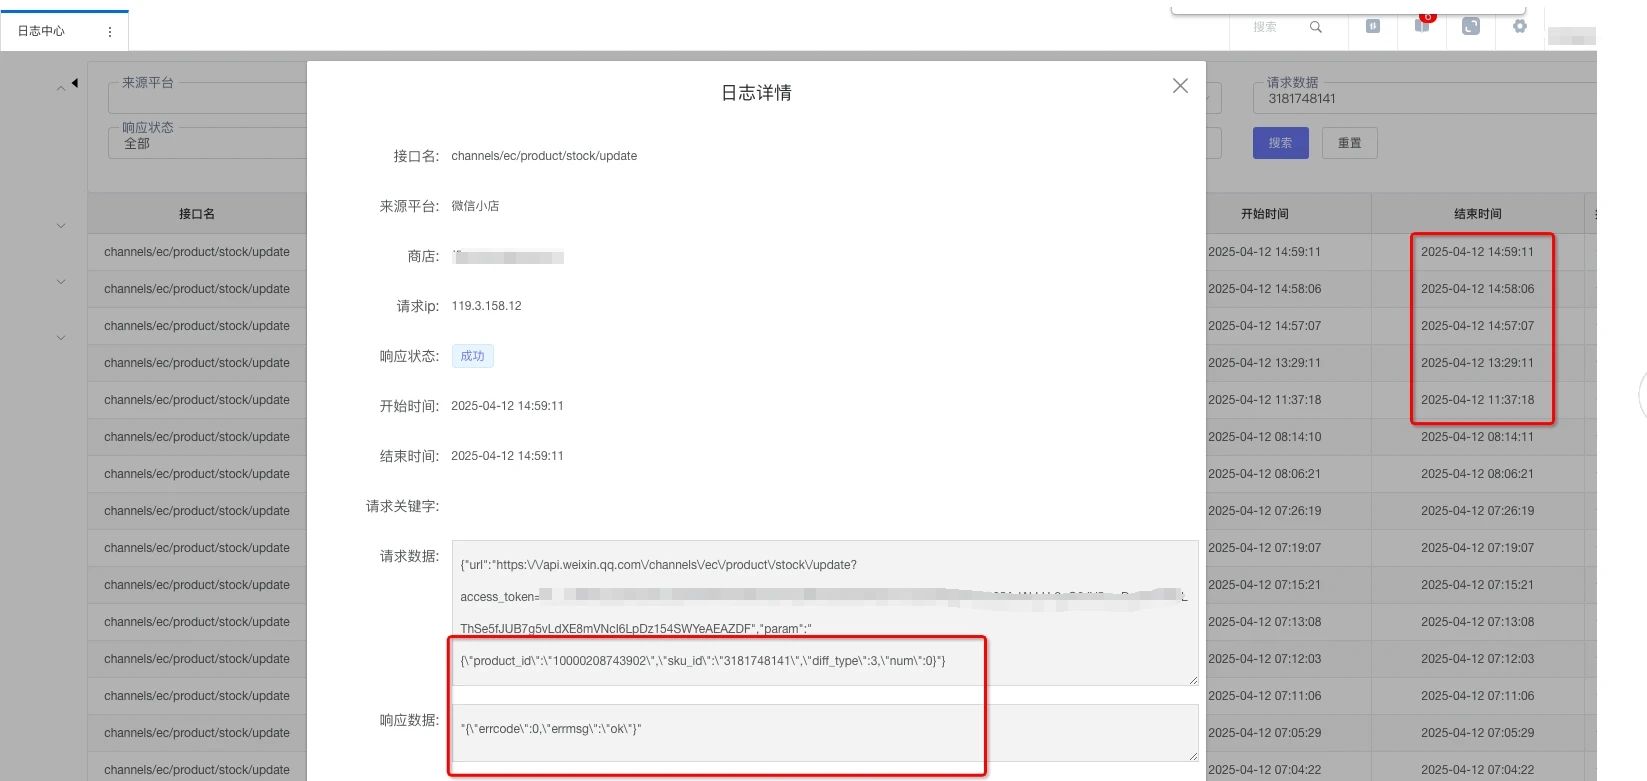Click end time cell 2025-04-12 11:37:18
1647x781 pixels.
coord(1477,400)
